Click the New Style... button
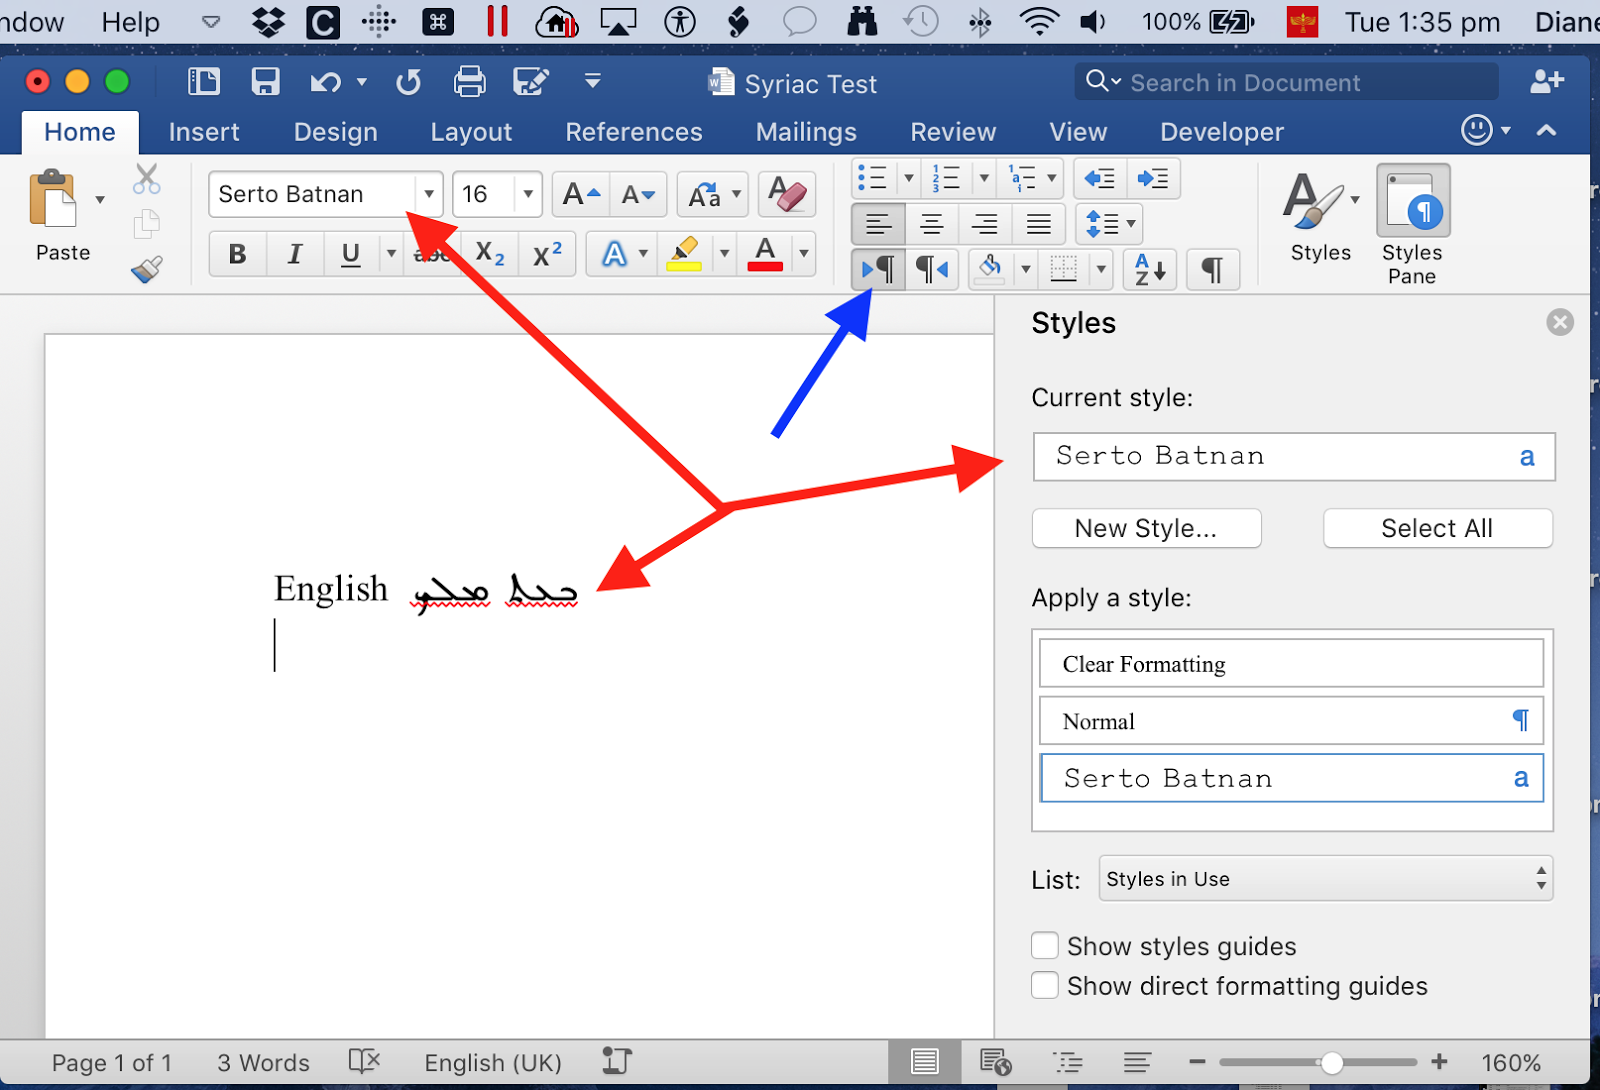Screen dimensions: 1600x1090 coord(1146,528)
